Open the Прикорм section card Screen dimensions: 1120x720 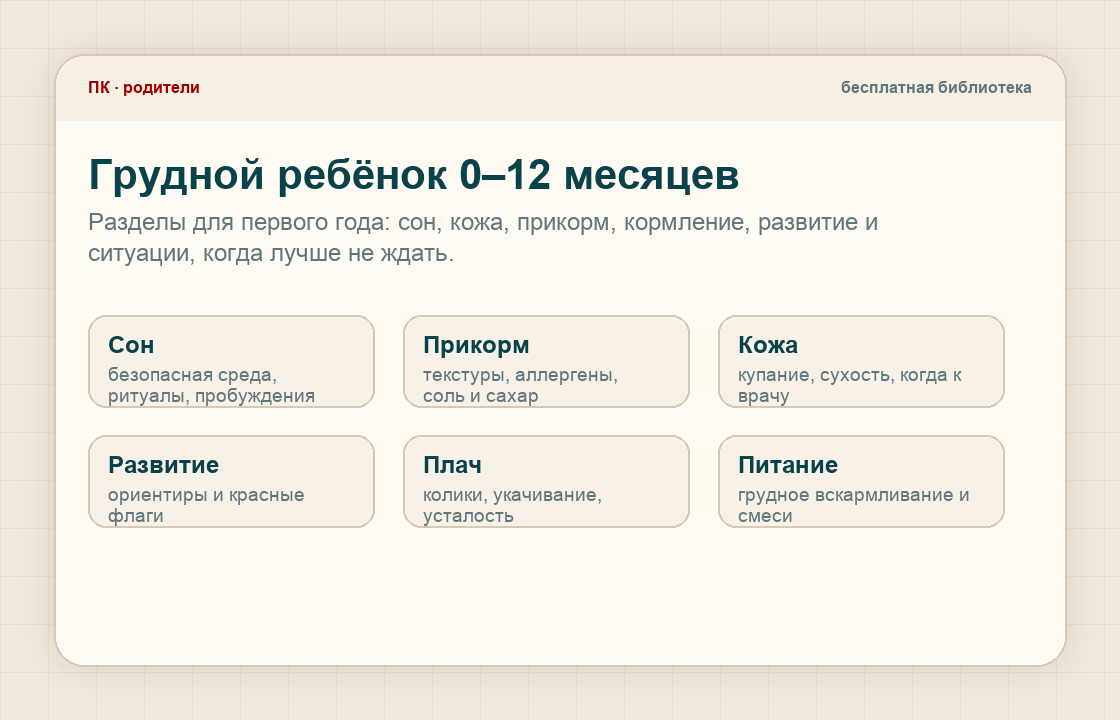point(546,361)
